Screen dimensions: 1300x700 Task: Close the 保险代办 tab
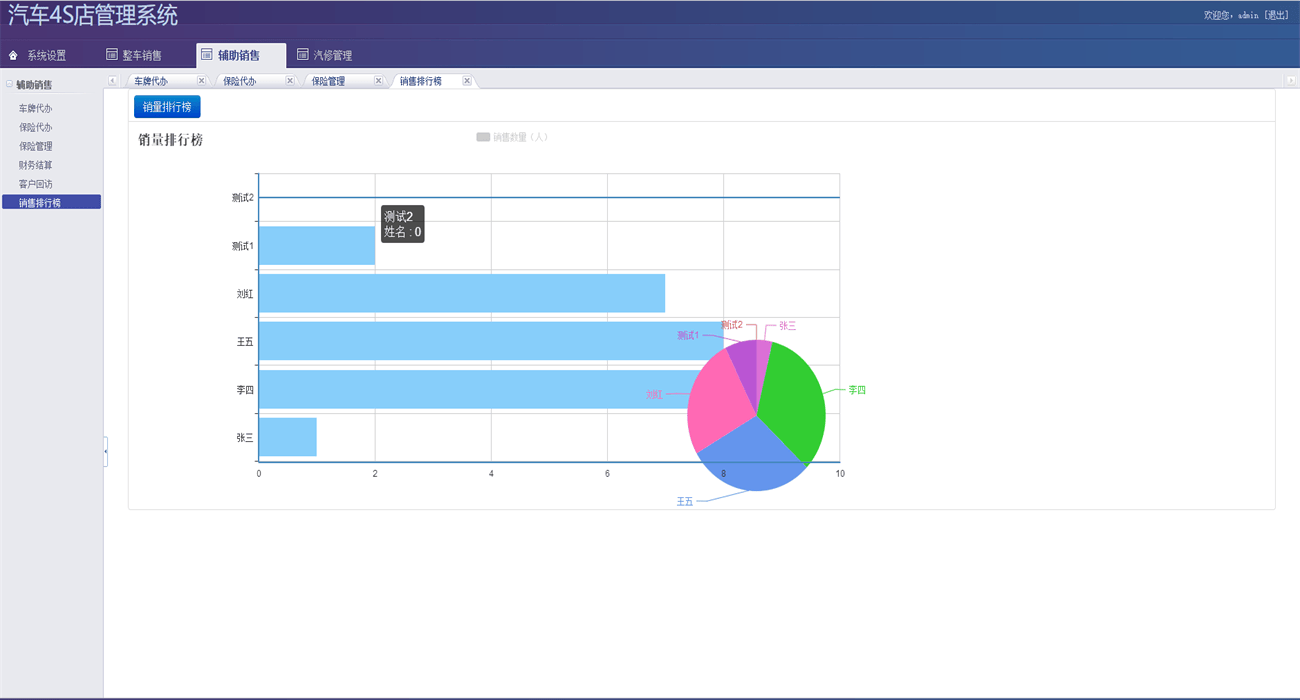point(290,81)
